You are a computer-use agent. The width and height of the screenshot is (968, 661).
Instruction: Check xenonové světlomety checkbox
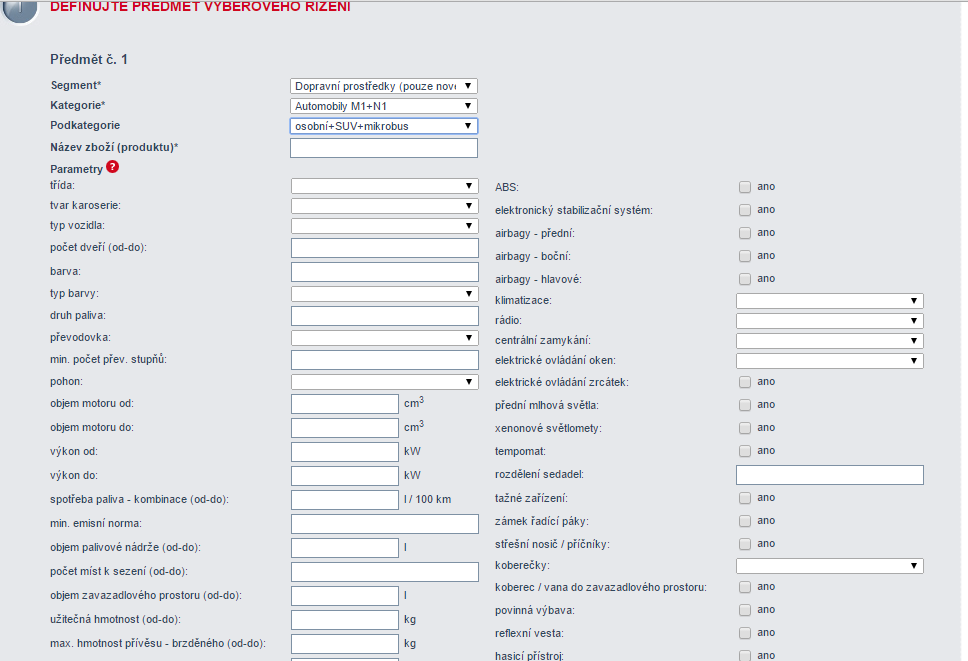coord(745,428)
